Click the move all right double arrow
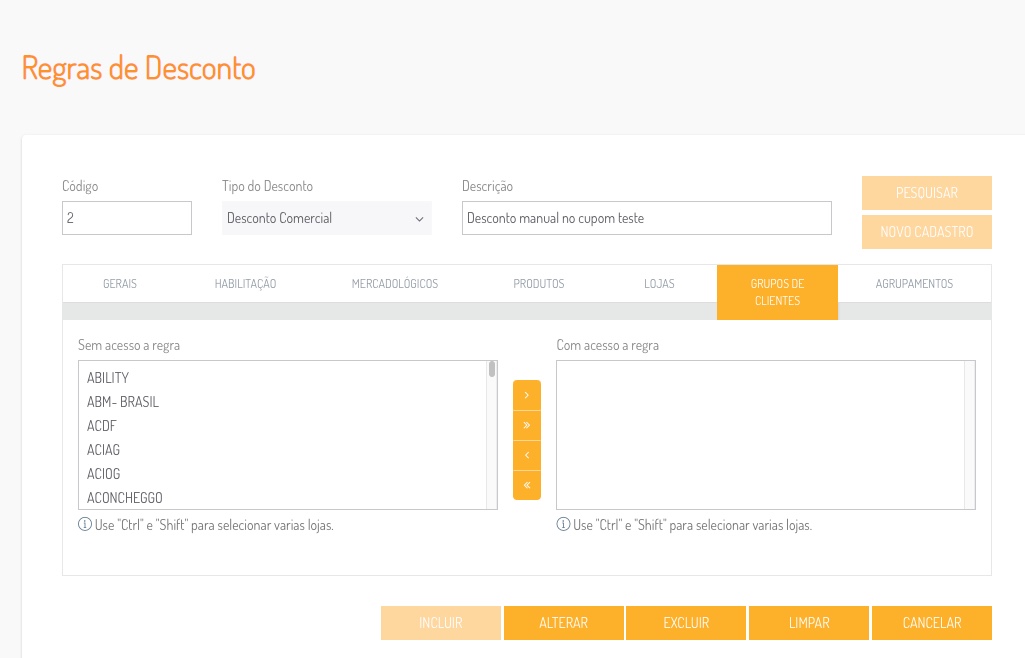The image size is (1025, 658). [x=526, y=425]
